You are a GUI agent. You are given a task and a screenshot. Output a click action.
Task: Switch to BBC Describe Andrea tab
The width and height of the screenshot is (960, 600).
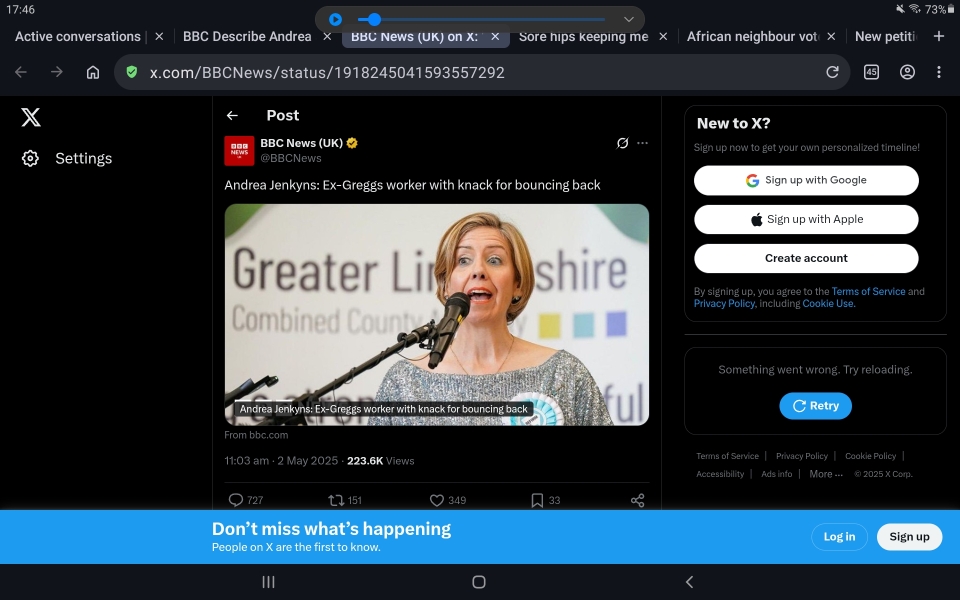(x=247, y=37)
